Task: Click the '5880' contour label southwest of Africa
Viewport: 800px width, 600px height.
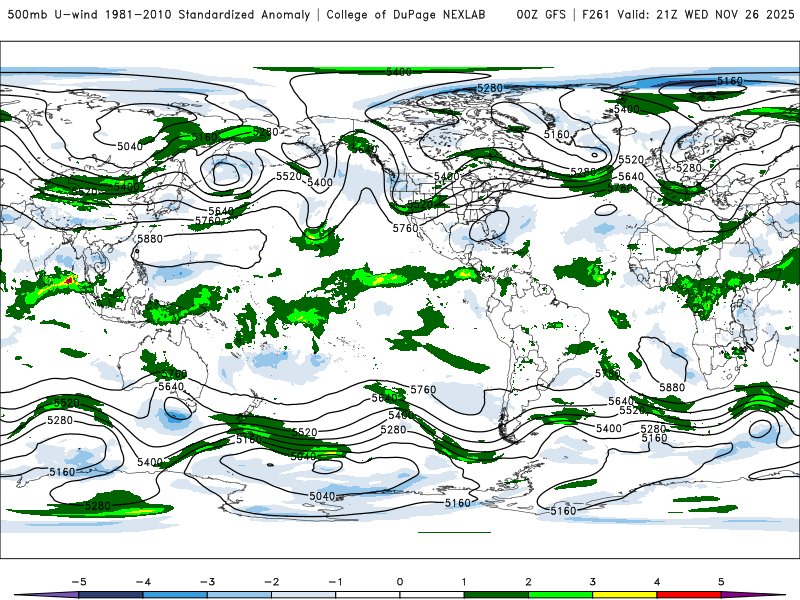Action: click(672, 388)
